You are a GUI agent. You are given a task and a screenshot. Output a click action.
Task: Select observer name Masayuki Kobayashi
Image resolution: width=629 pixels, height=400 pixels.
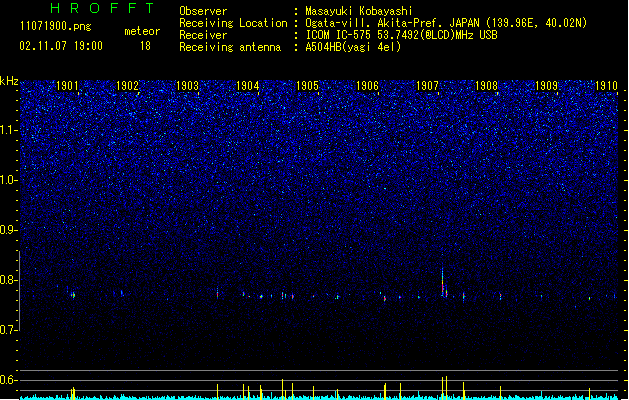[359, 11]
